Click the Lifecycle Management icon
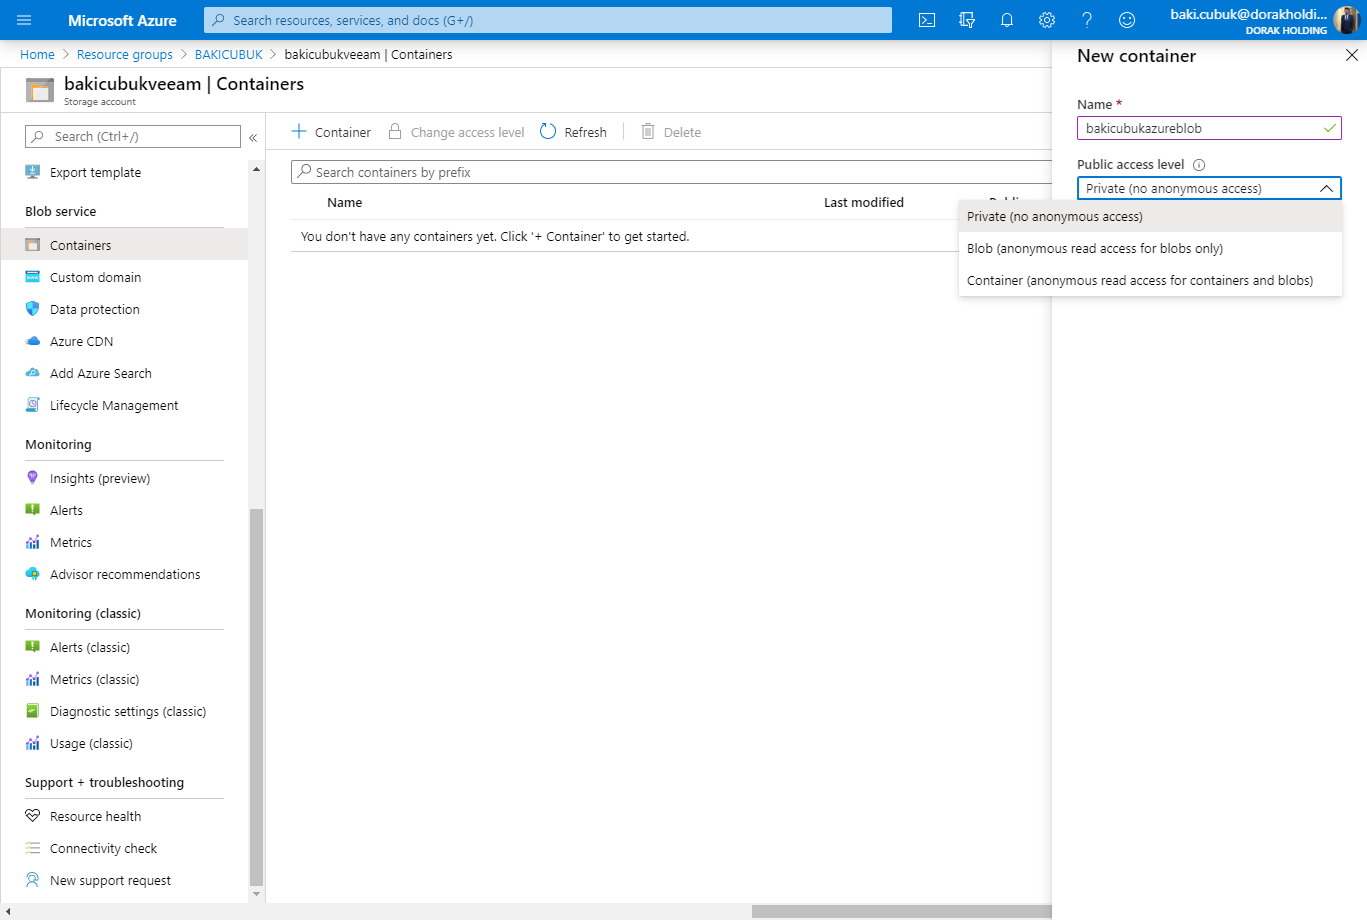1367x920 pixels. tap(33, 405)
